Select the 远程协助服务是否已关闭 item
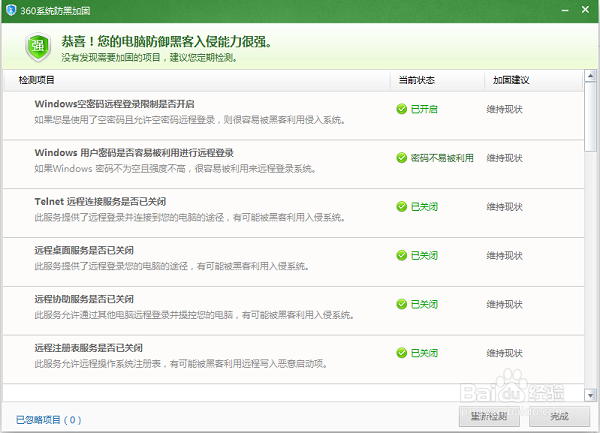Image resolution: width=600 pixels, height=433 pixels. (x=293, y=311)
